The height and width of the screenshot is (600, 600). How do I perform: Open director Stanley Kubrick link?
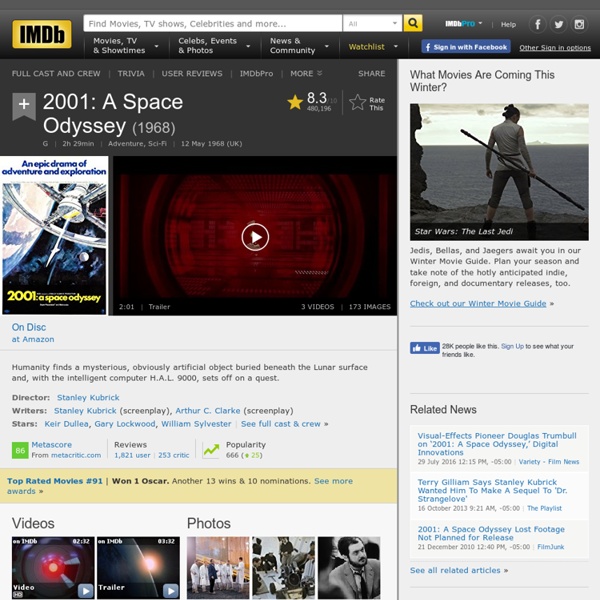(88, 398)
